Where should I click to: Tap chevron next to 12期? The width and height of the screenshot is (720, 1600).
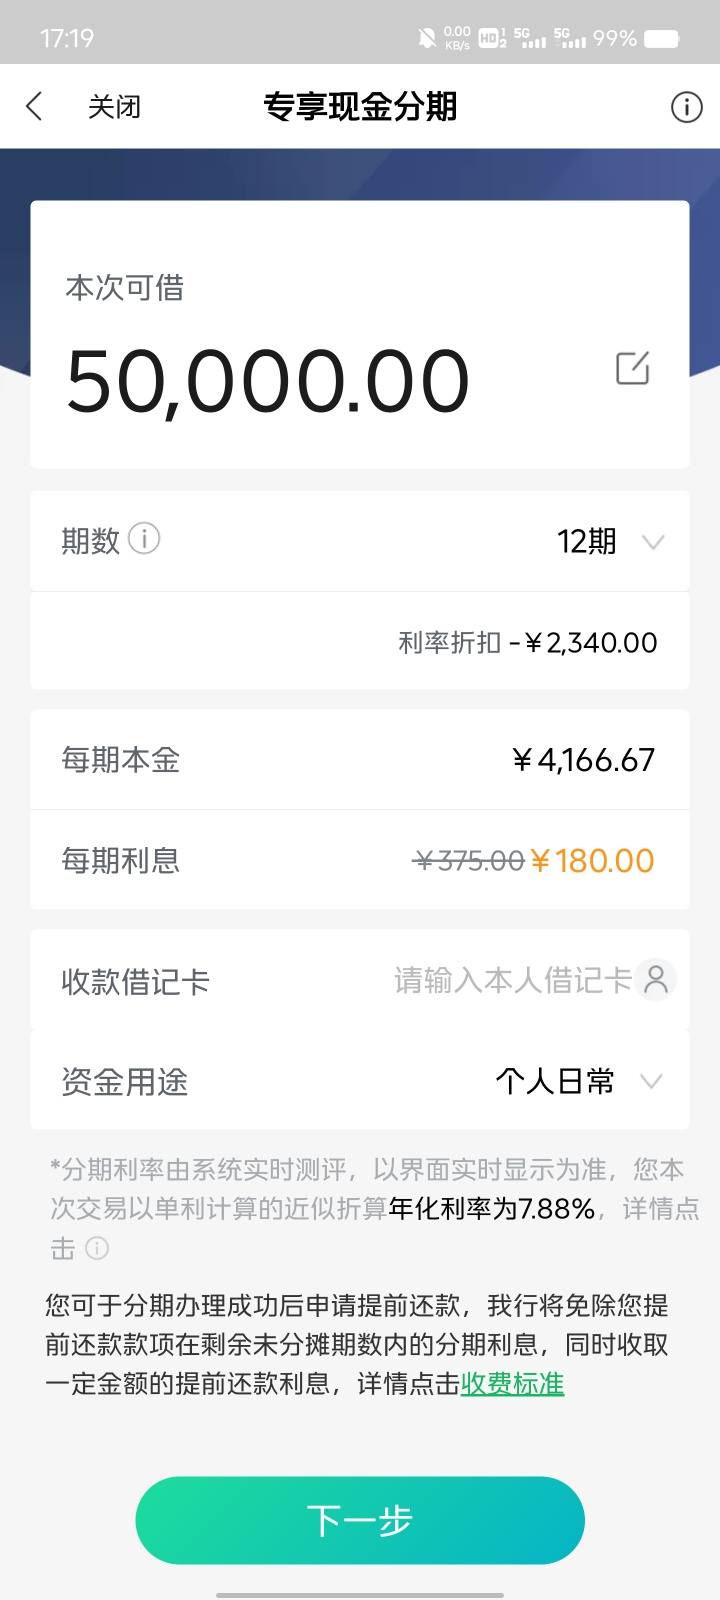(653, 543)
